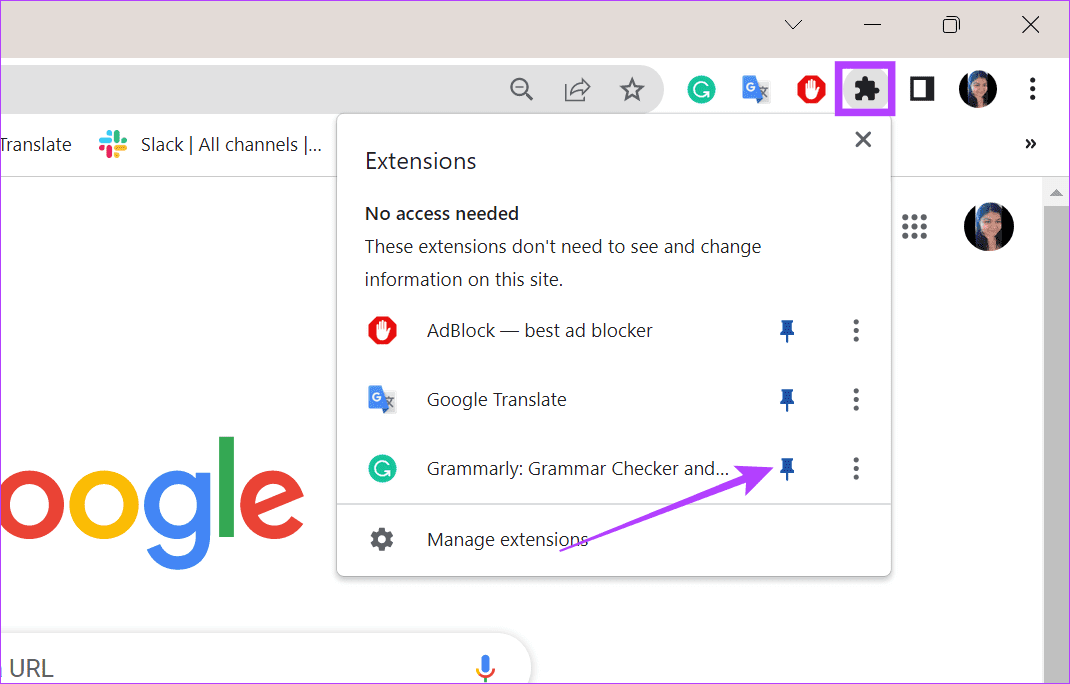Click the Grammarly: Grammar Checker entry
This screenshot has width=1070, height=684.
pos(577,468)
